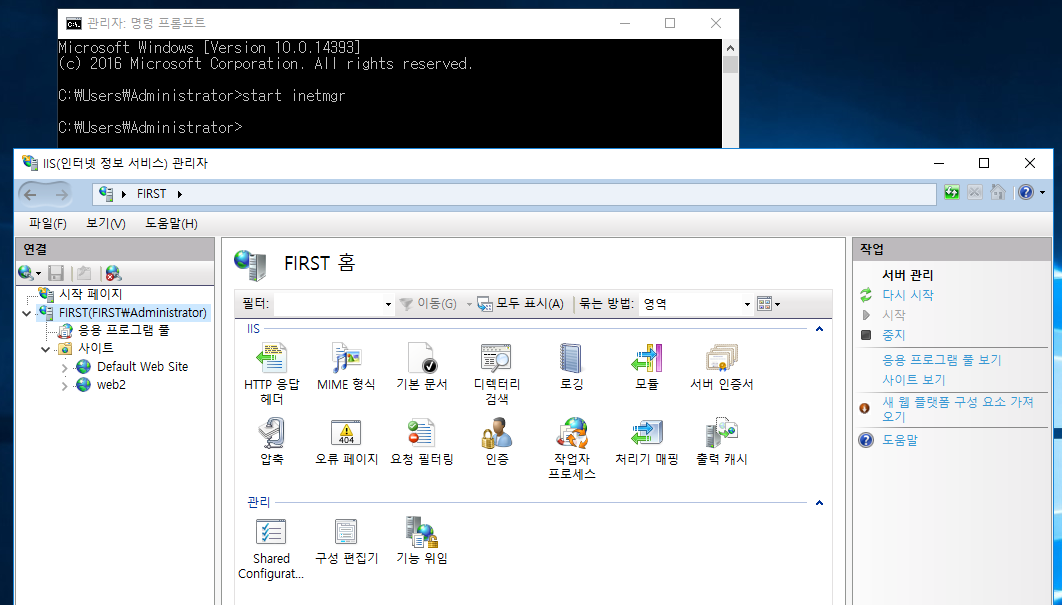Click the blue help icon beside address bar
This screenshot has height=605, width=1062.
coord(1026,193)
